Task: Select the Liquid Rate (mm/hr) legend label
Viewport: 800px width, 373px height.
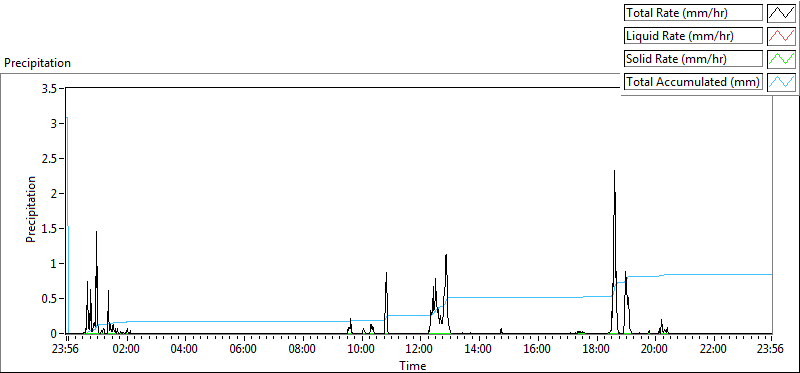Action: coord(694,36)
